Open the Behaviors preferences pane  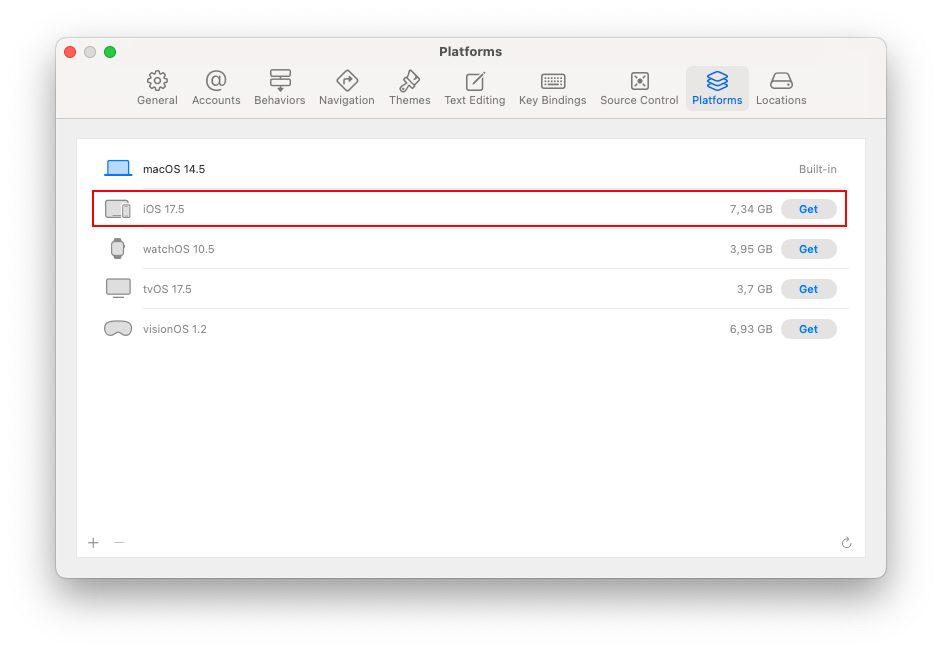pyautogui.click(x=279, y=88)
